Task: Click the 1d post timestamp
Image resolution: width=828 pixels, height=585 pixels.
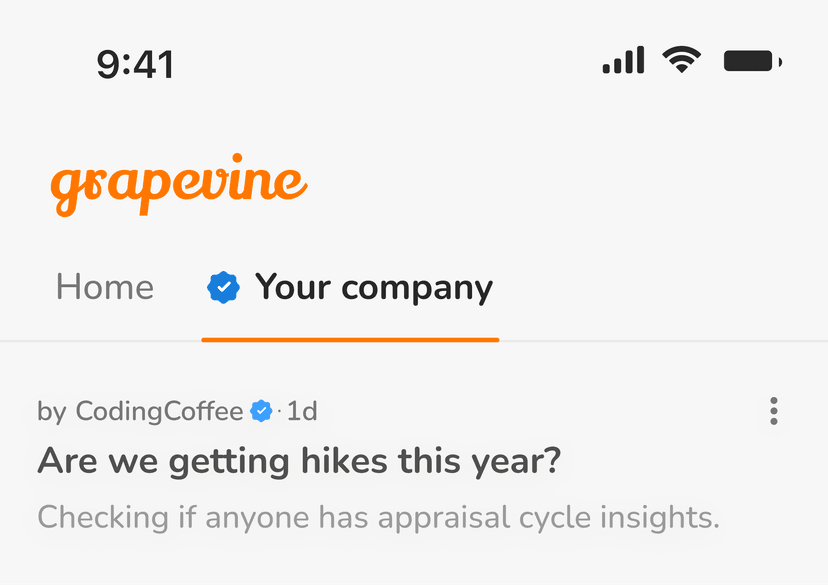Action: tap(302, 411)
